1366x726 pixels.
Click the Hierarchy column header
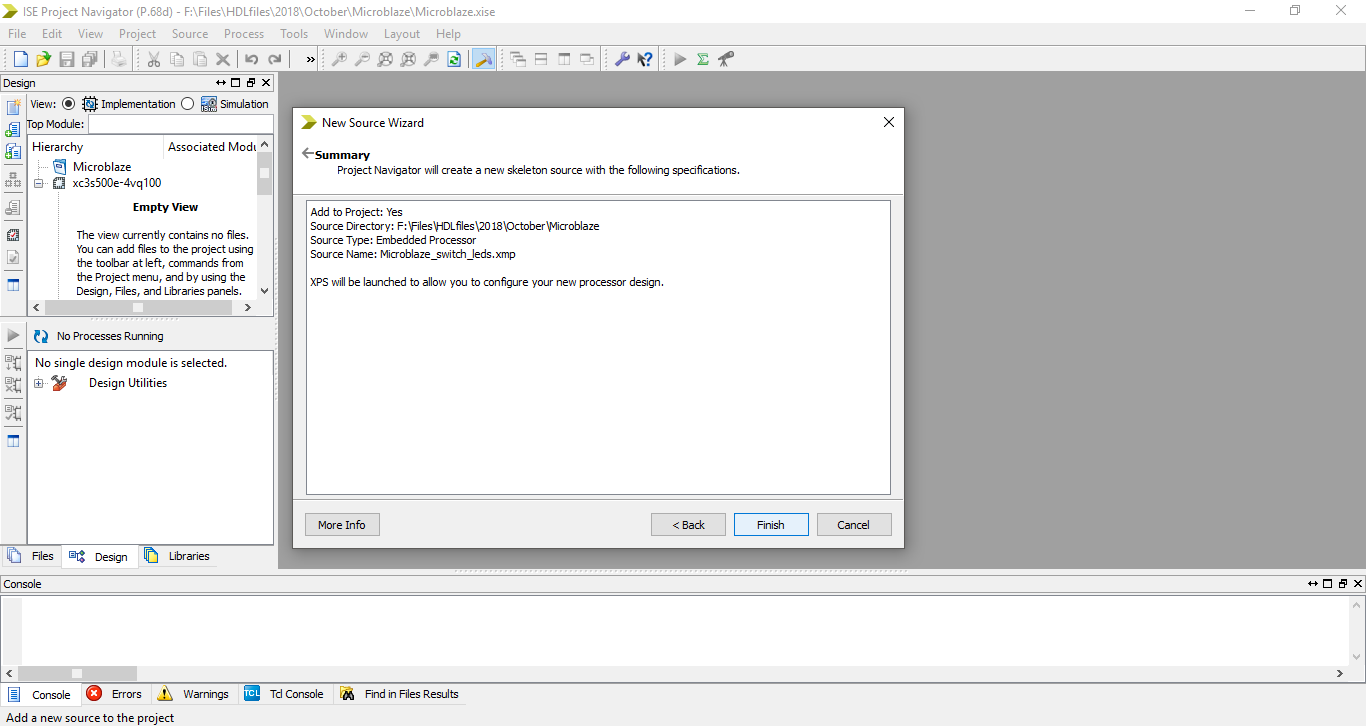pos(95,147)
